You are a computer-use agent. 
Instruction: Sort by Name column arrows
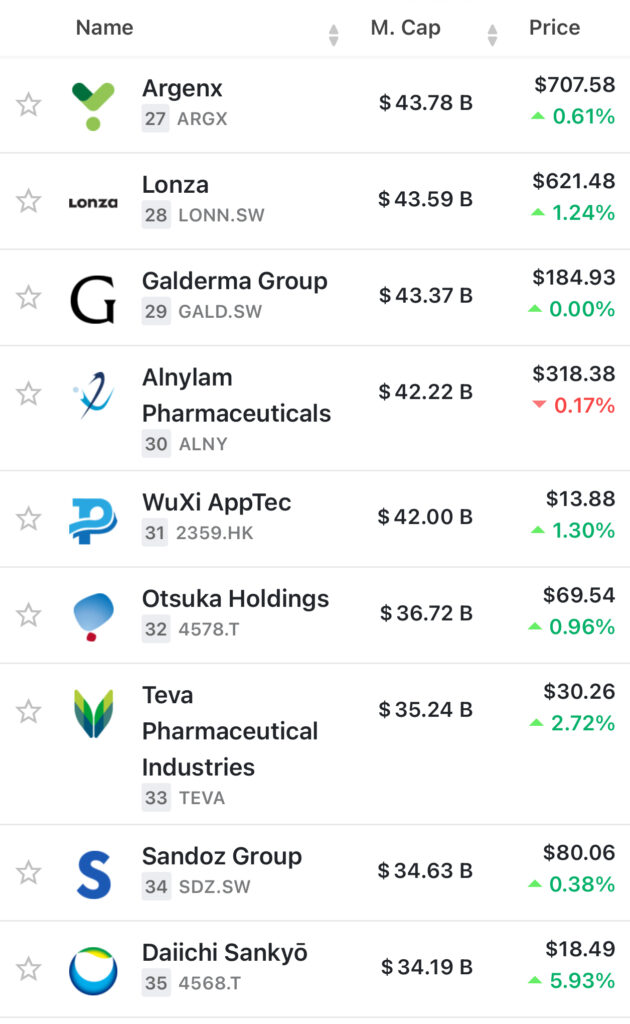(x=333, y=35)
